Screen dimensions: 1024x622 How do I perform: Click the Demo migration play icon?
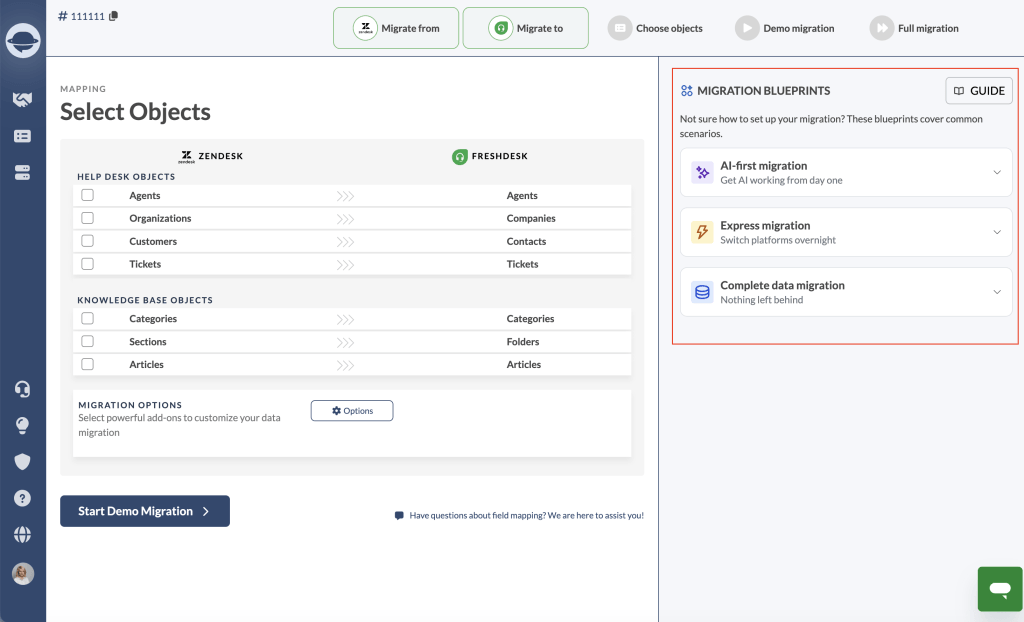tap(747, 28)
